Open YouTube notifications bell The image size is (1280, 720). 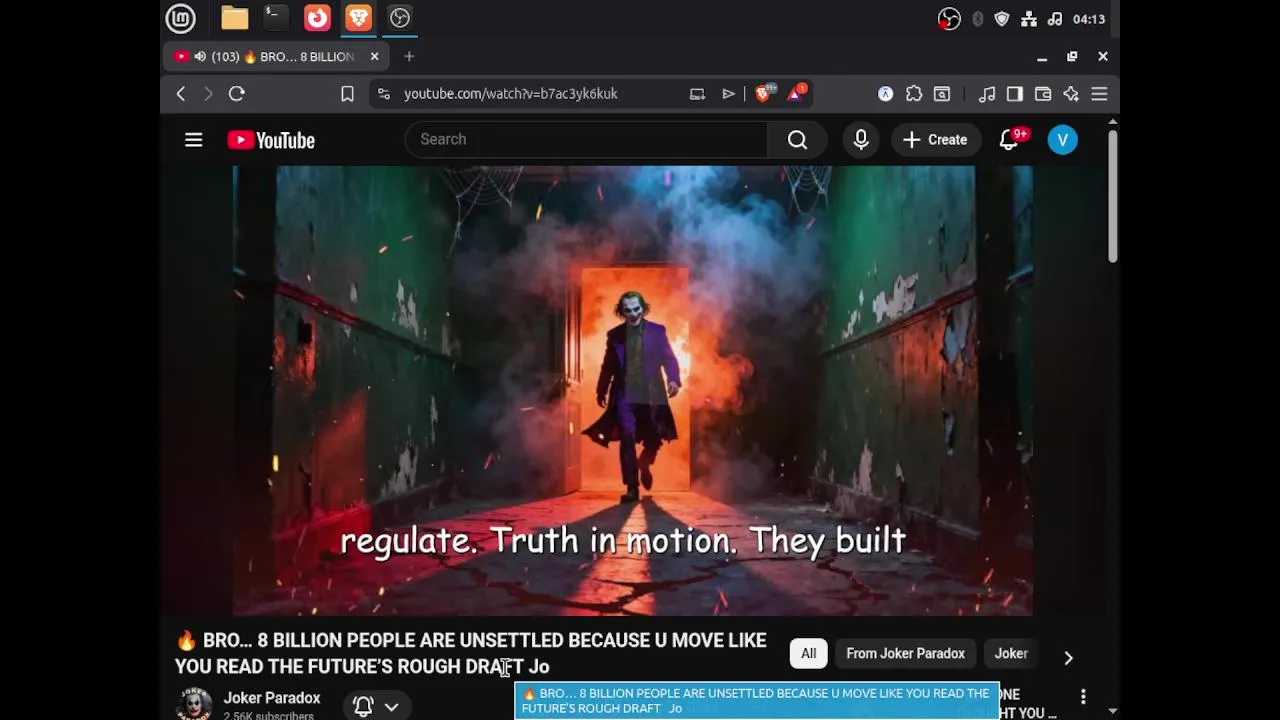[1010, 140]
